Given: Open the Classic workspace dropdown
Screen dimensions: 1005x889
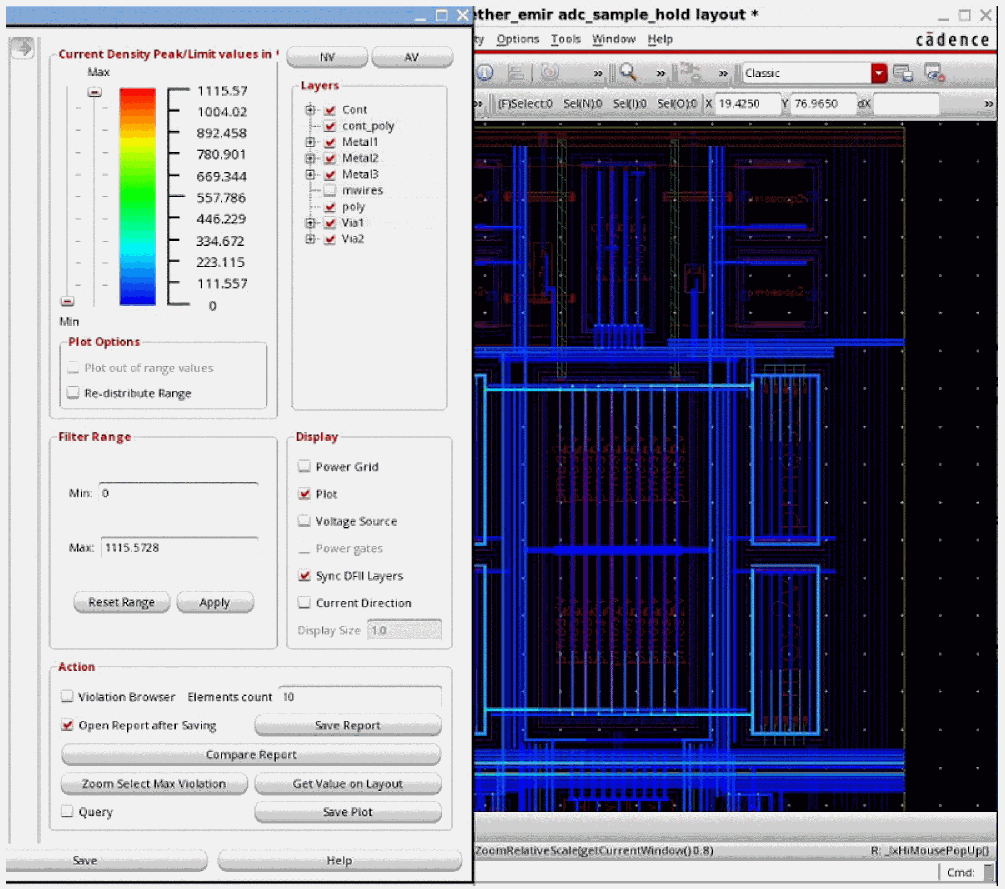Looking at the screenshot, I should pos(878,73).
